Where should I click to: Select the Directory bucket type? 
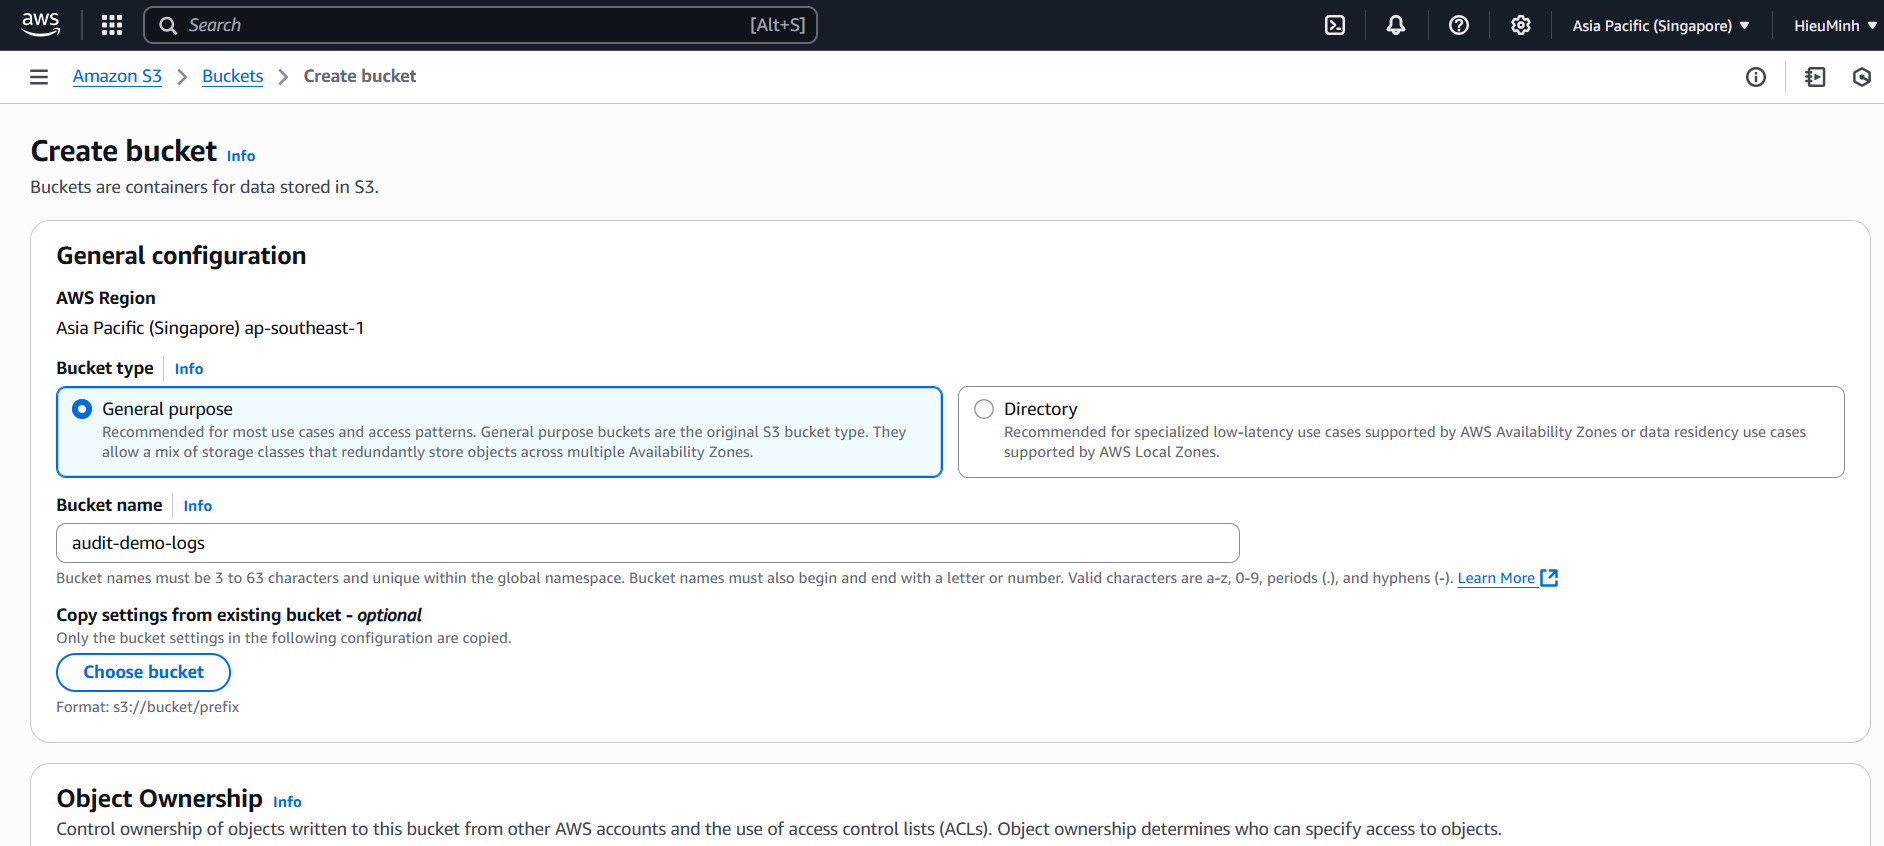(x=1401, y=432)
